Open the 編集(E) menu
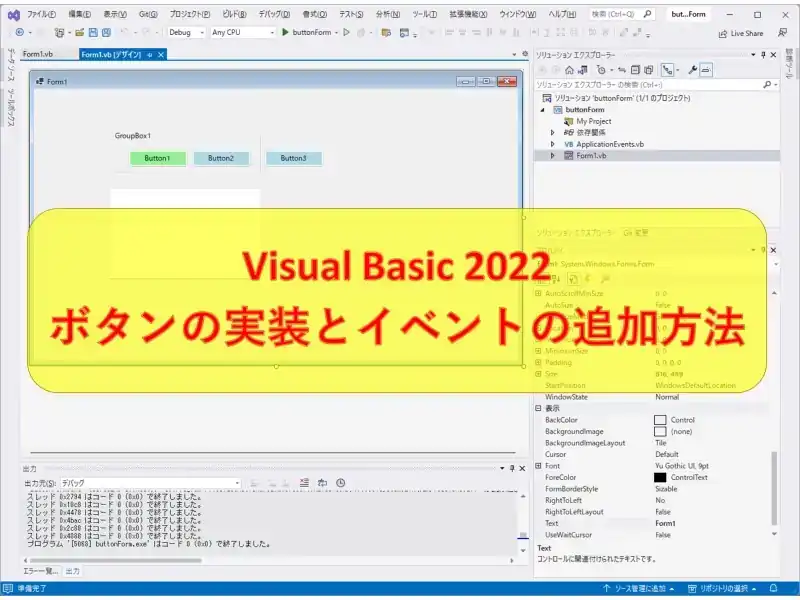Image resolution: width=800 pixels, height=600 pixels. pos(80,14)
